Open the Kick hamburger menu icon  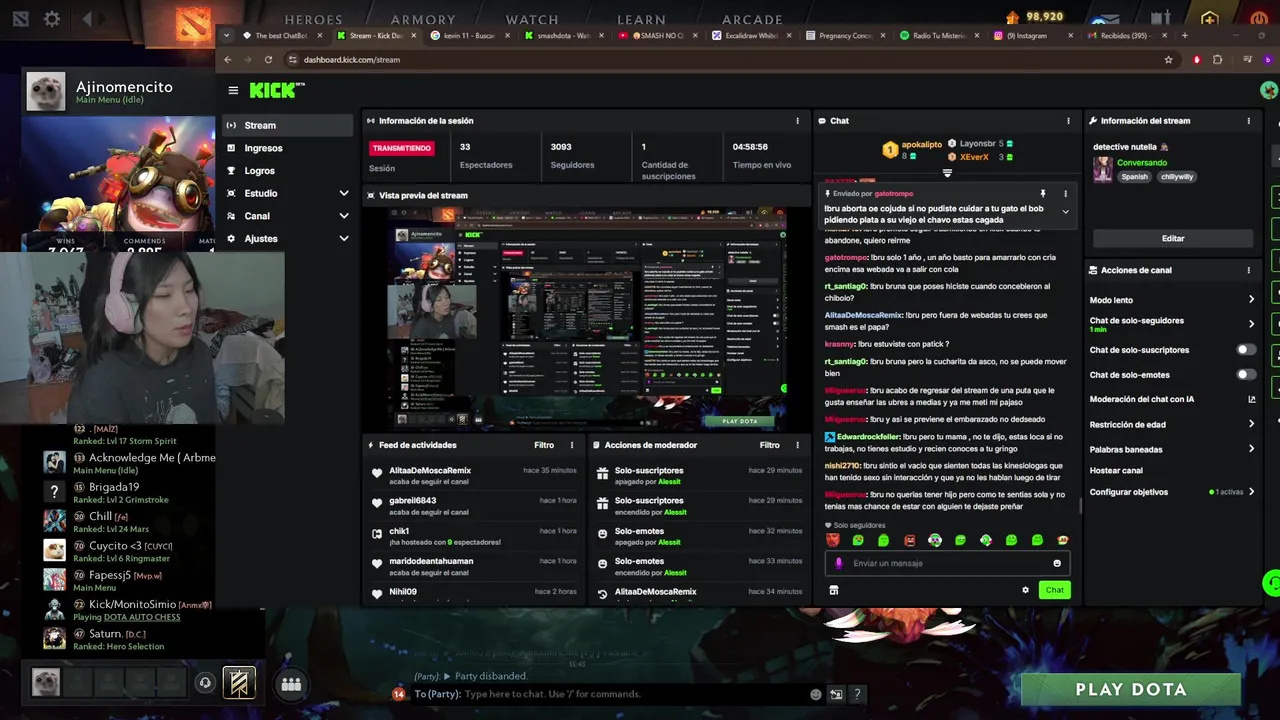coord(233,90)
